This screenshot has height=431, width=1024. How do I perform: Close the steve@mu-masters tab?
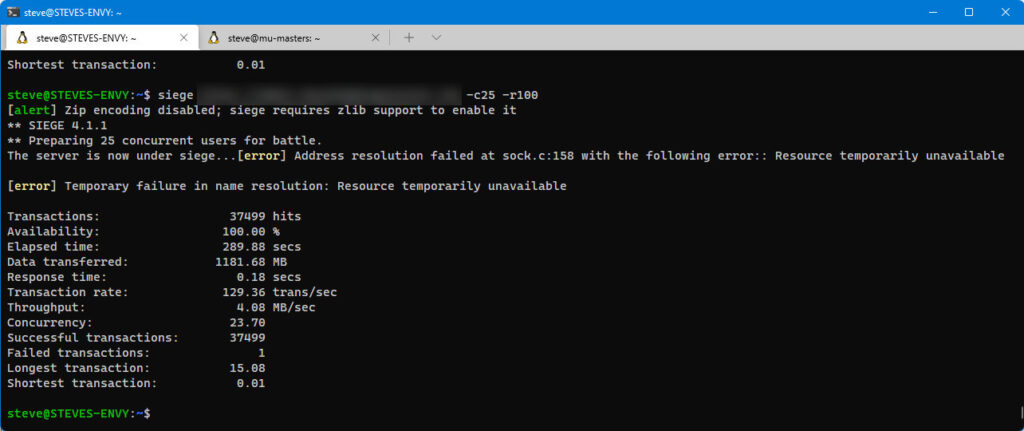pos(375,38)
